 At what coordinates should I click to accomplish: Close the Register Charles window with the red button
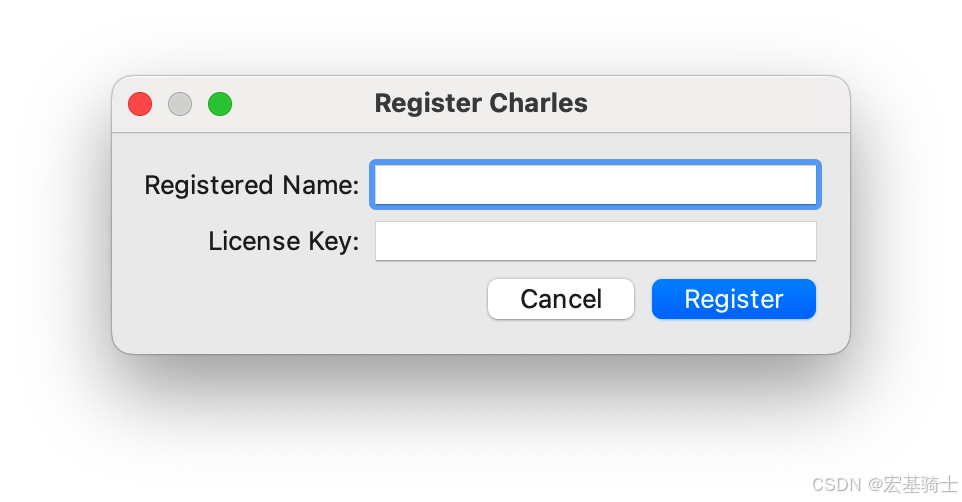(x=140, y=104)
